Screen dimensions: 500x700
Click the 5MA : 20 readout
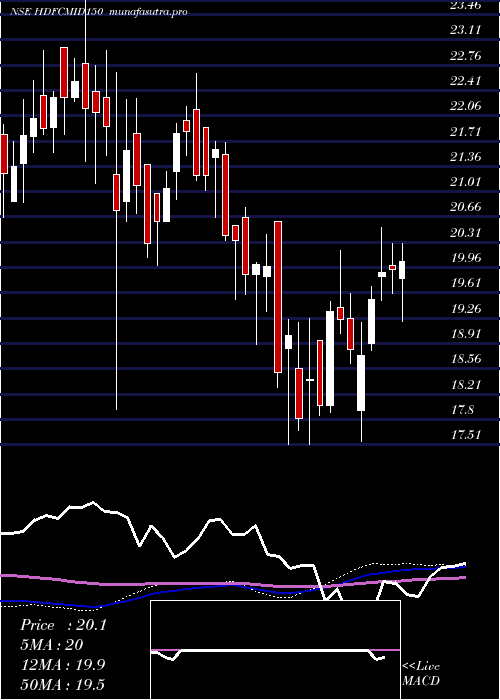[52, 644]
